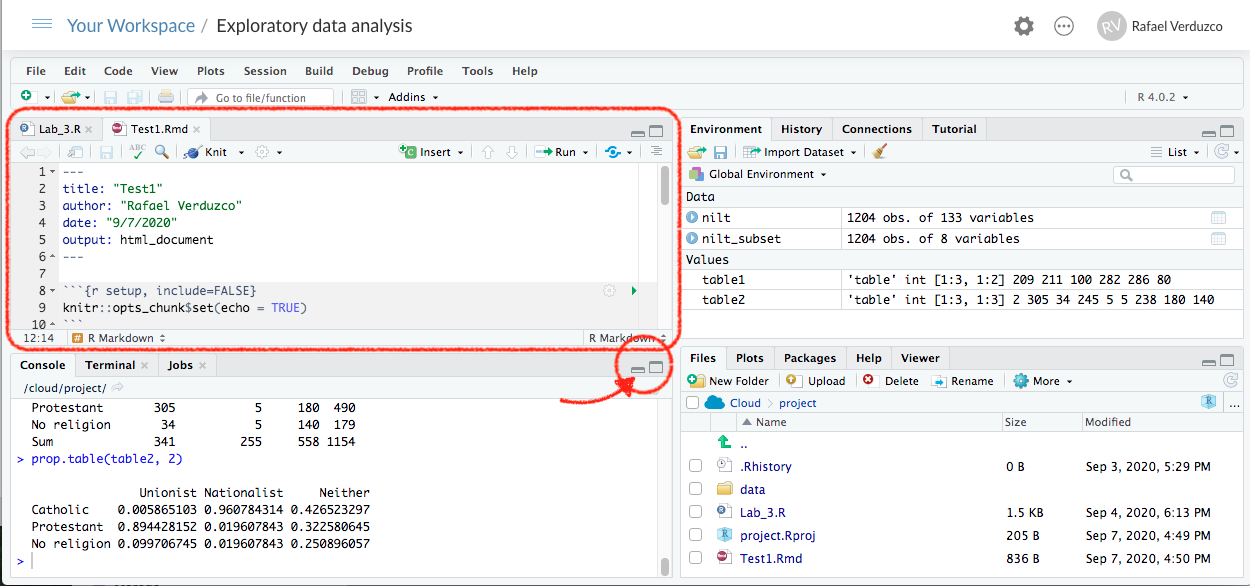
Task: View nilt dataset using its grid icon
Action: pos(1217,218)
